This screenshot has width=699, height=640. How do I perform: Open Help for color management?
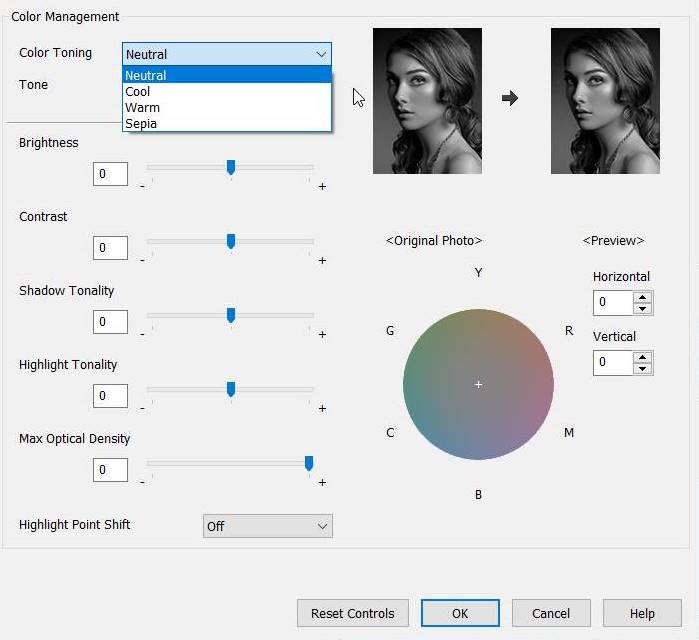[x=642, y=613]
